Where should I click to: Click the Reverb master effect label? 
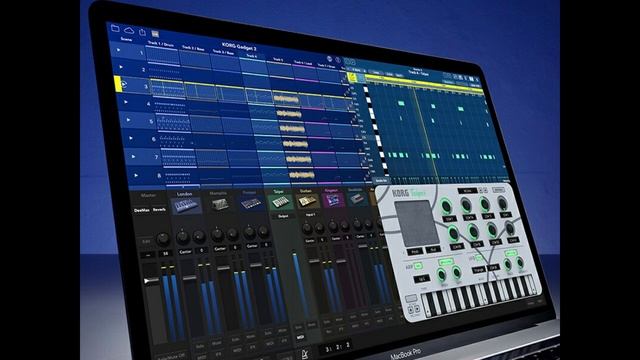click(159, 210)
